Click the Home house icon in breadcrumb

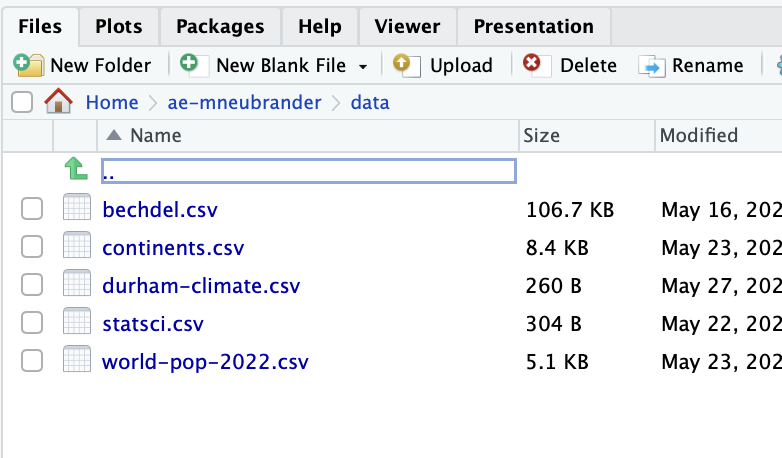pos(58,101)
